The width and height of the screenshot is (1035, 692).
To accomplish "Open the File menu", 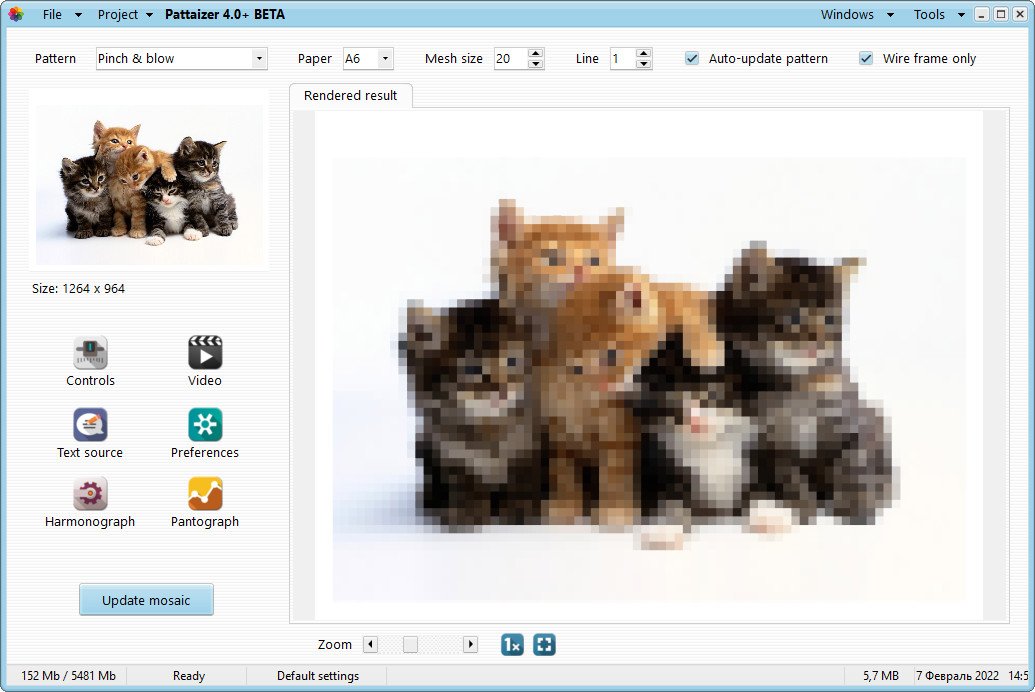I will [53, 14].
